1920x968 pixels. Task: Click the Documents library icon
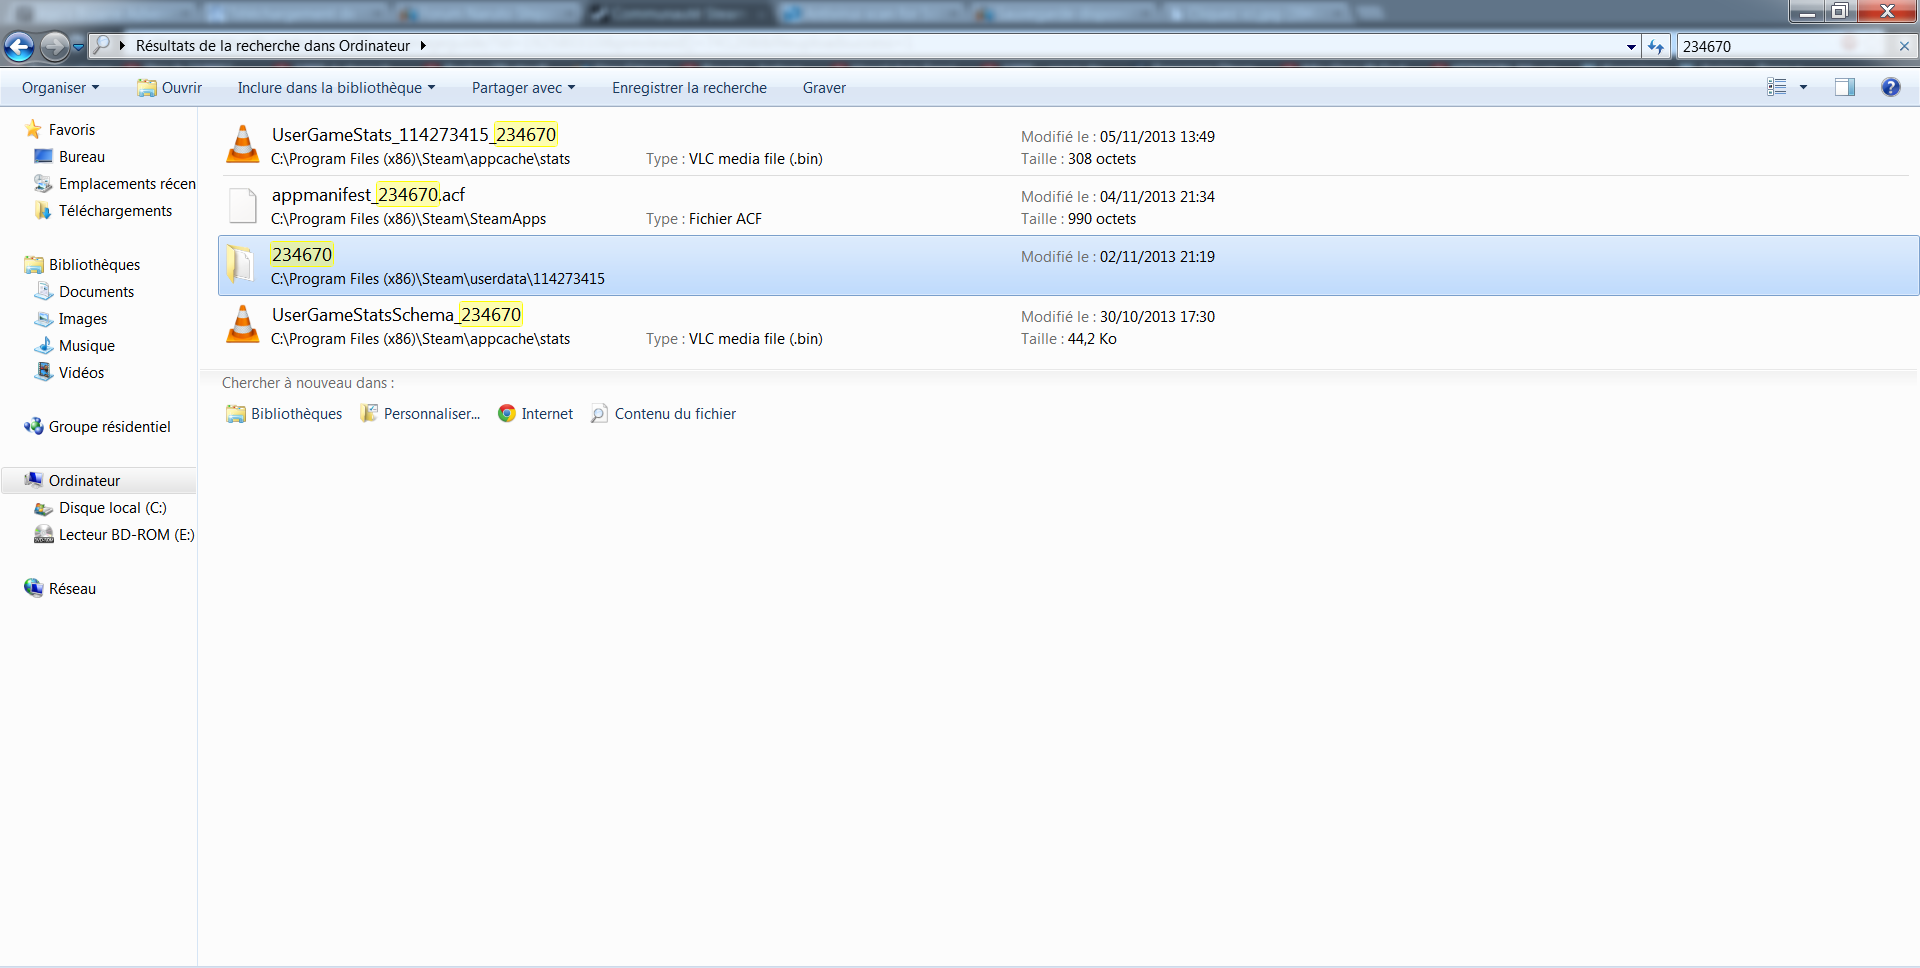click(x=43, y=292)
